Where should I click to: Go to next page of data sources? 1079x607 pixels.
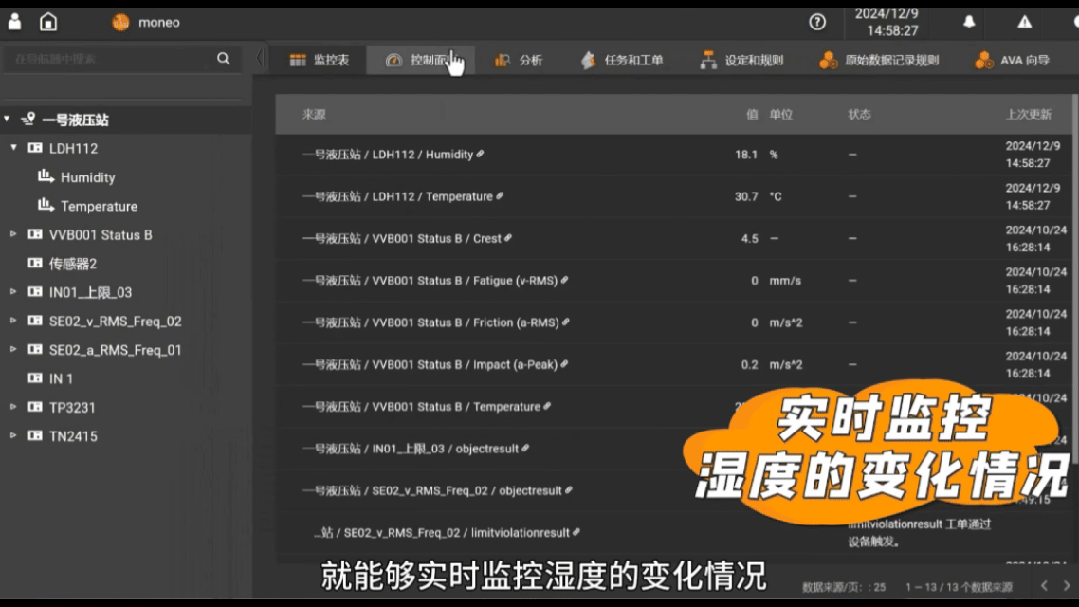point(1066,586)
